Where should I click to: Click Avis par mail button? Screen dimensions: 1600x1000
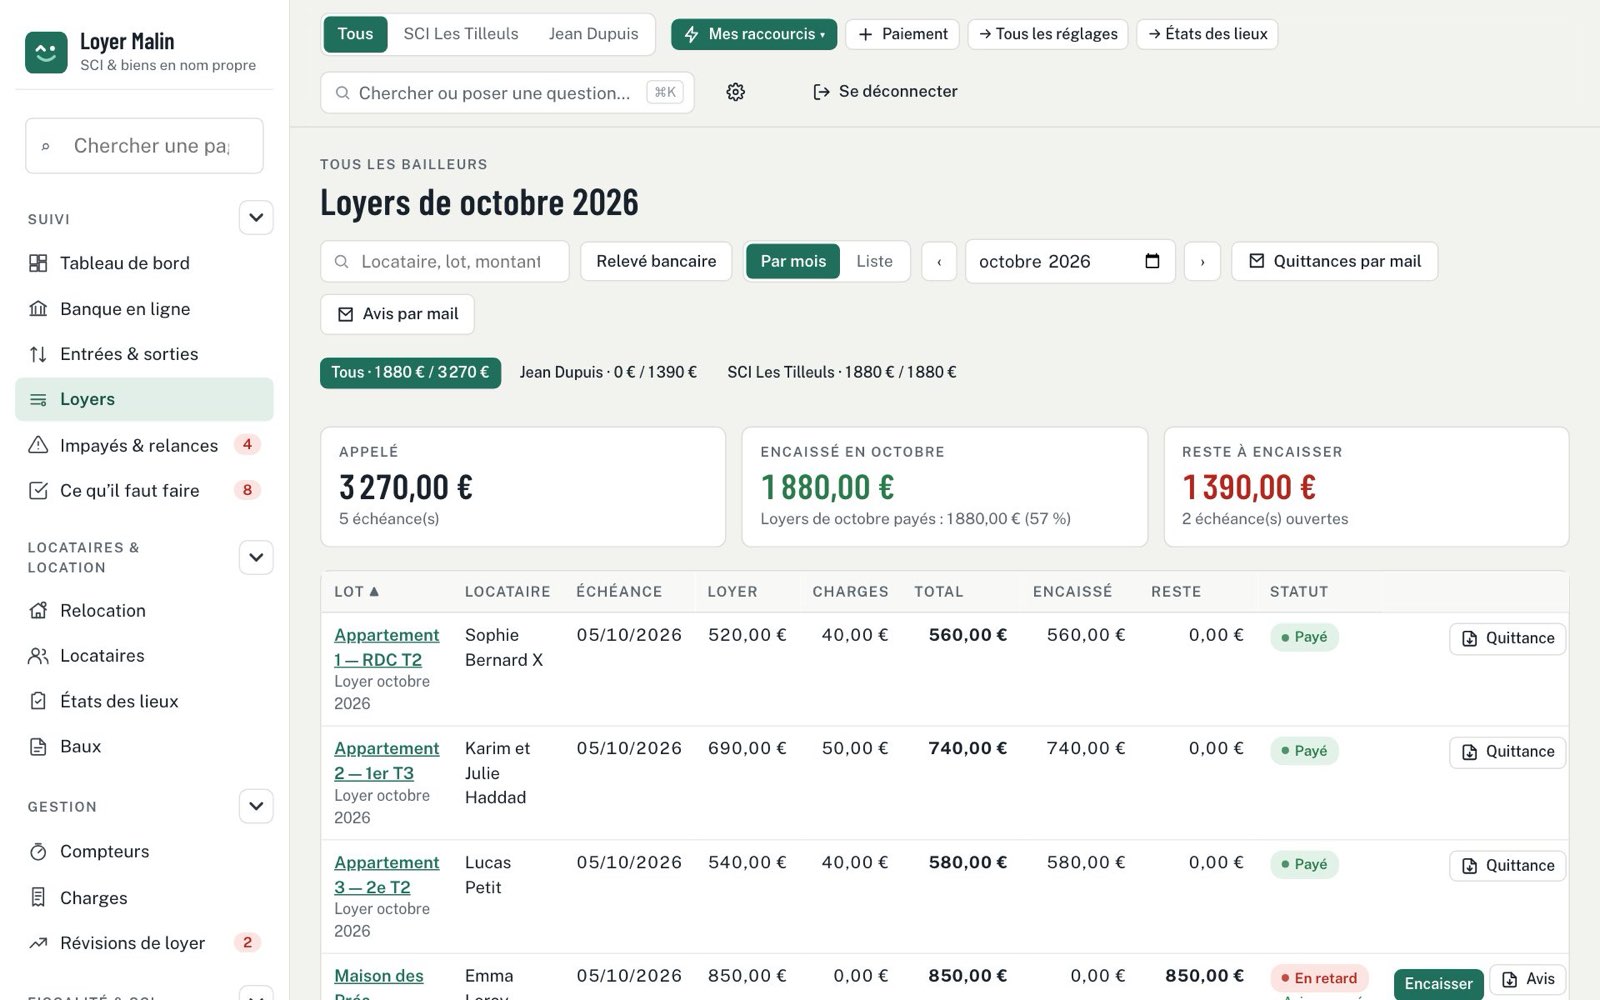[397, 314]
